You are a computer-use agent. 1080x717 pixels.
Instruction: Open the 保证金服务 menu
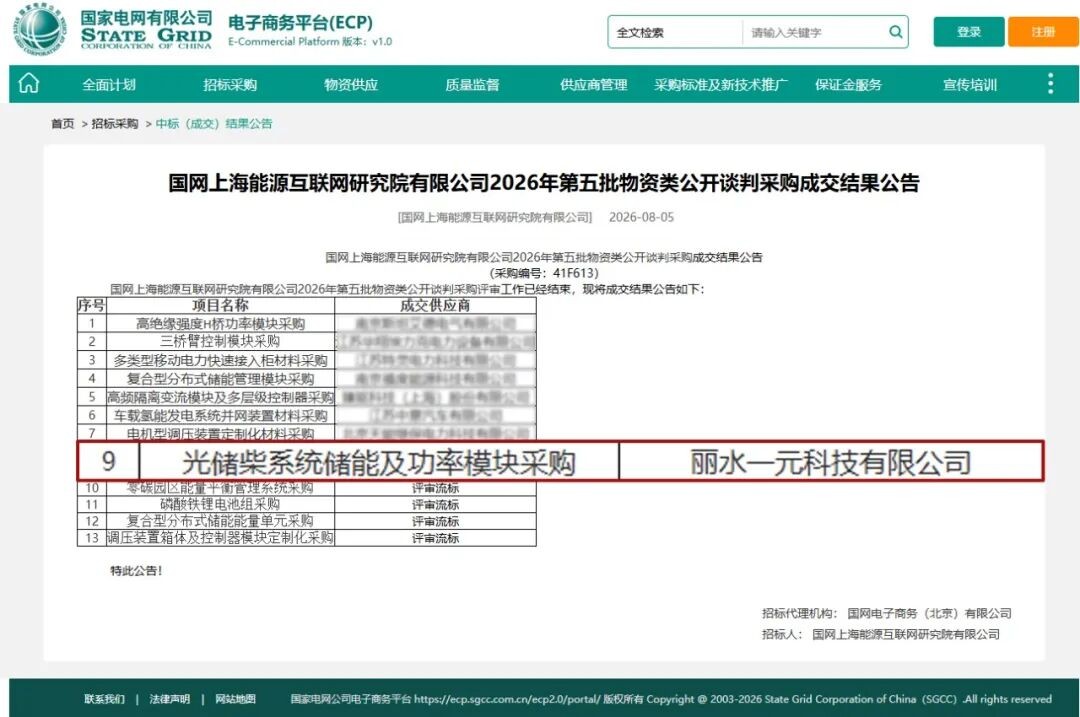tap(849, 85)
